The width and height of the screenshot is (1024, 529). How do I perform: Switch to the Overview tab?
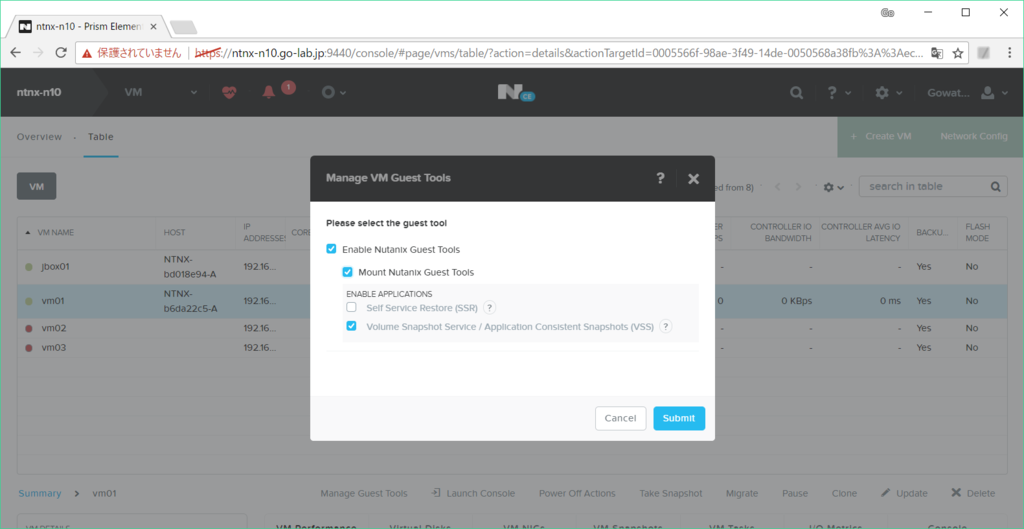(39, 137)
